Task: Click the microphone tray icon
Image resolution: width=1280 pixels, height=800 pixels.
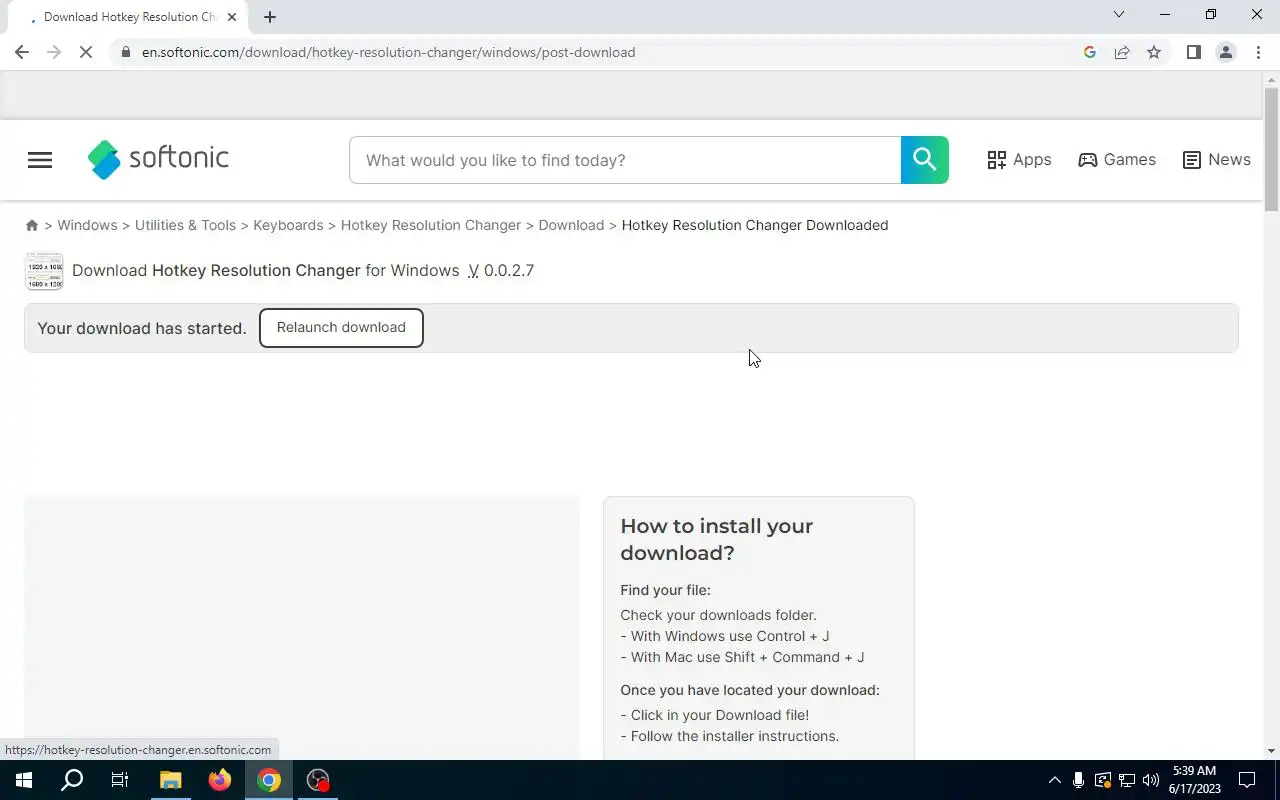Action: pyautogui.click(x=1079, y=780)
